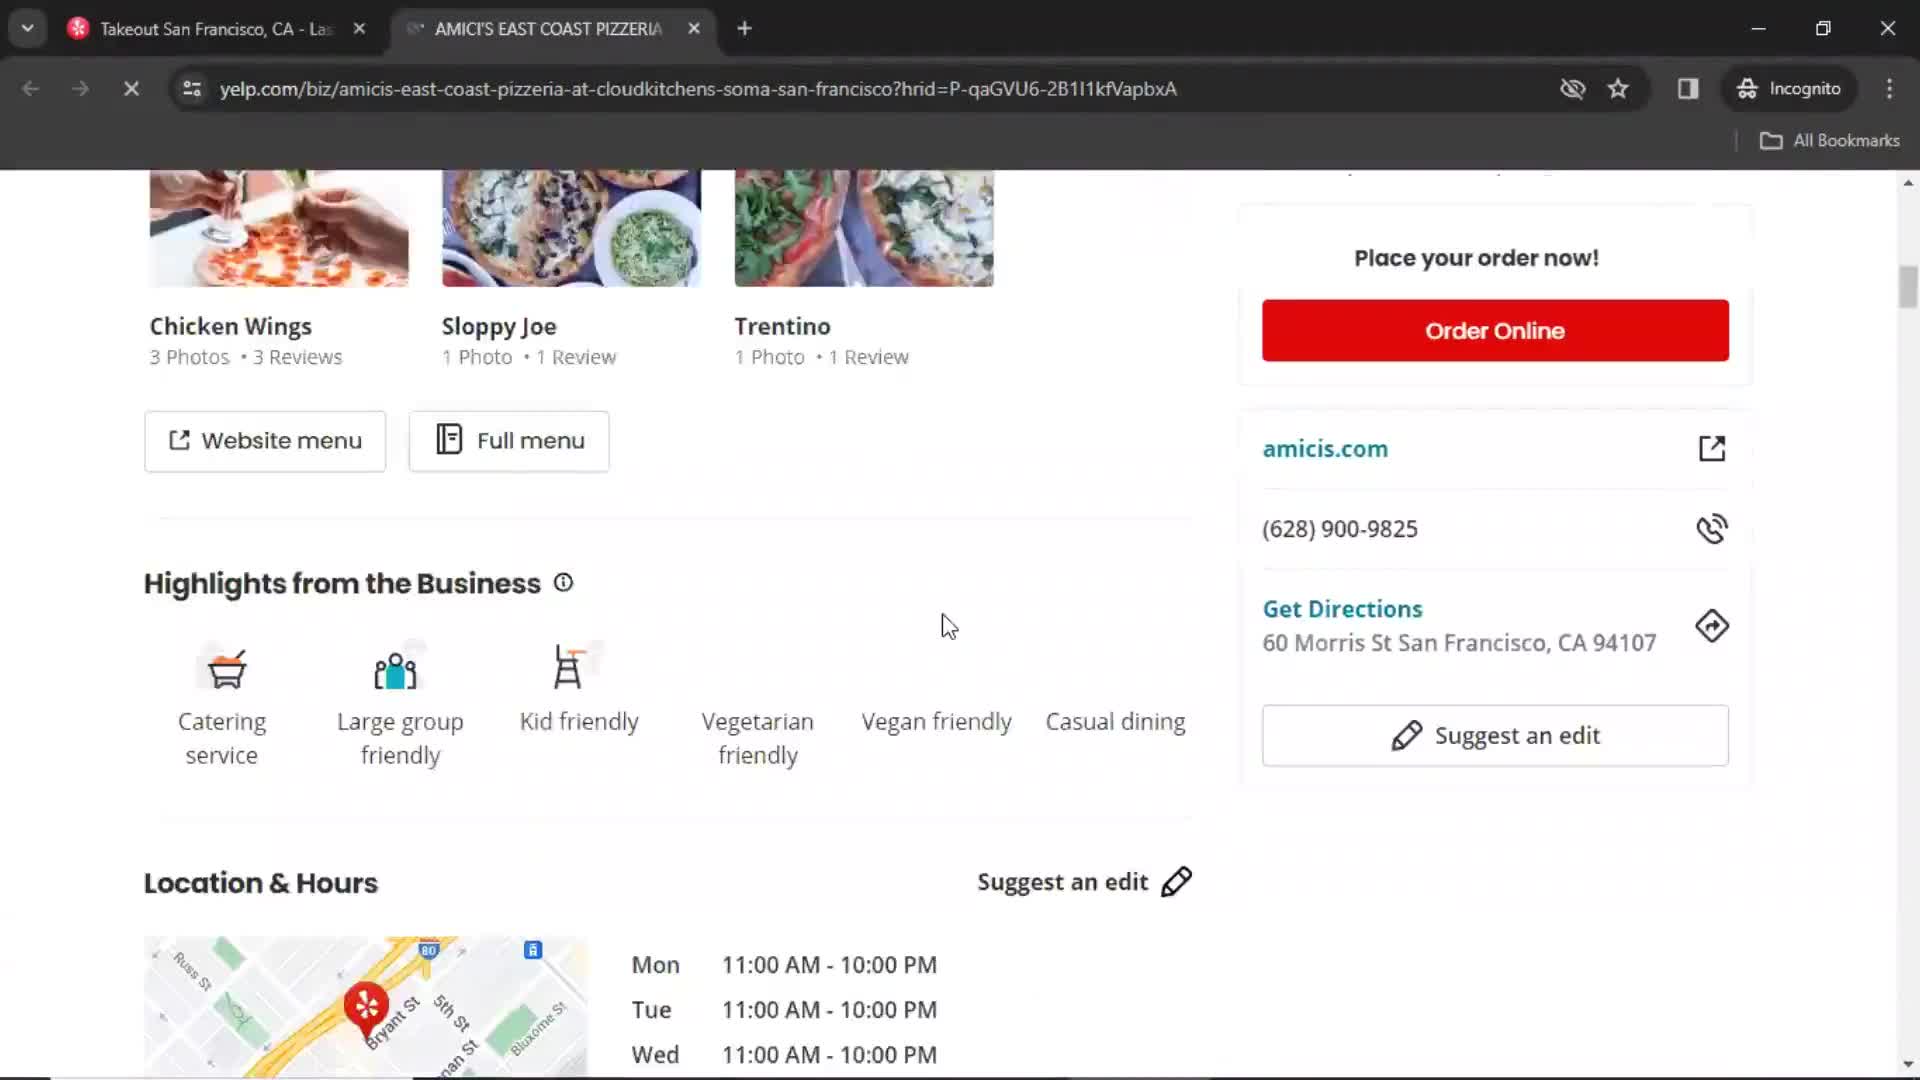Image resolution: width=1920 pixels, height=1080 pixels.
Task: Open the Website menu button
Action: point(265,441)
